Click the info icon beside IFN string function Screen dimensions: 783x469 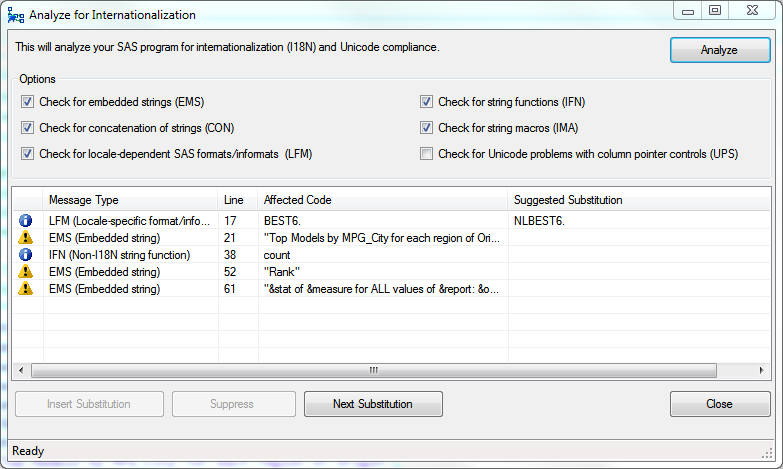coord(26,254)
